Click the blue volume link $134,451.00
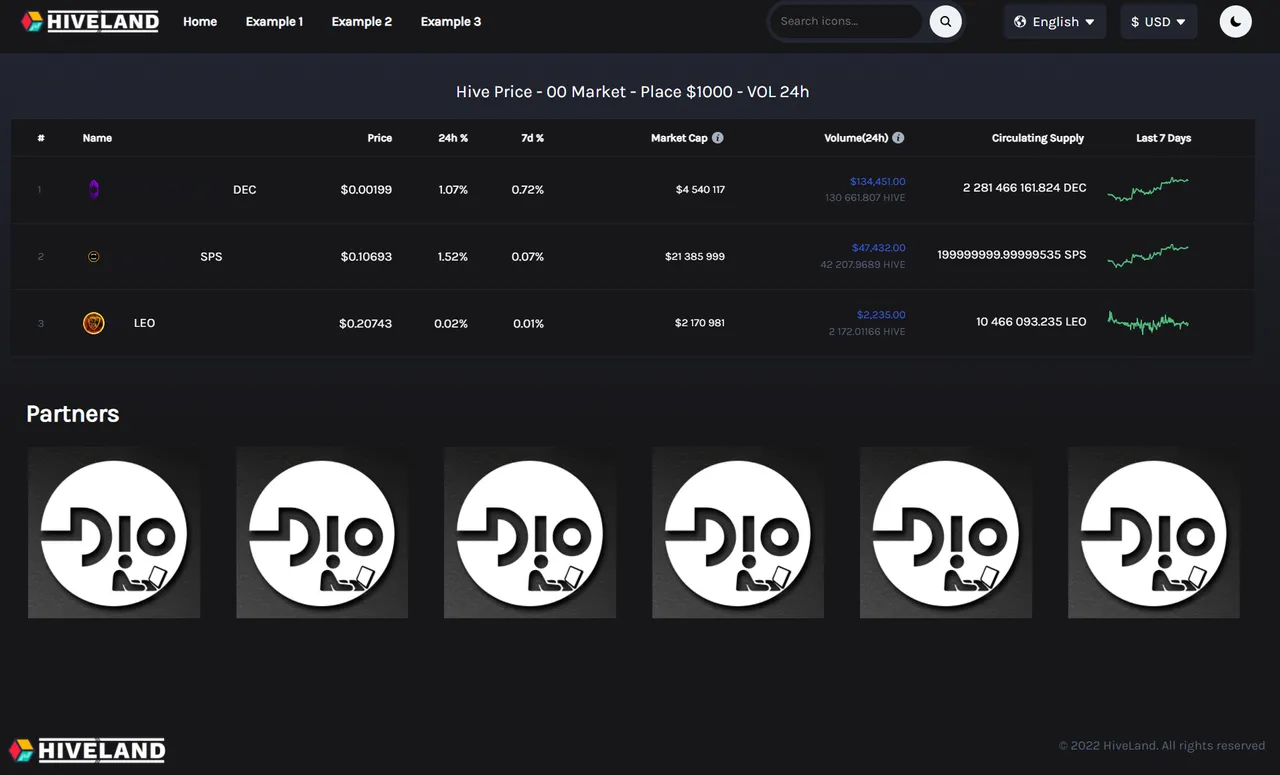The height and width of the screenshot is (775, 1280). click(x=878, y=182)
